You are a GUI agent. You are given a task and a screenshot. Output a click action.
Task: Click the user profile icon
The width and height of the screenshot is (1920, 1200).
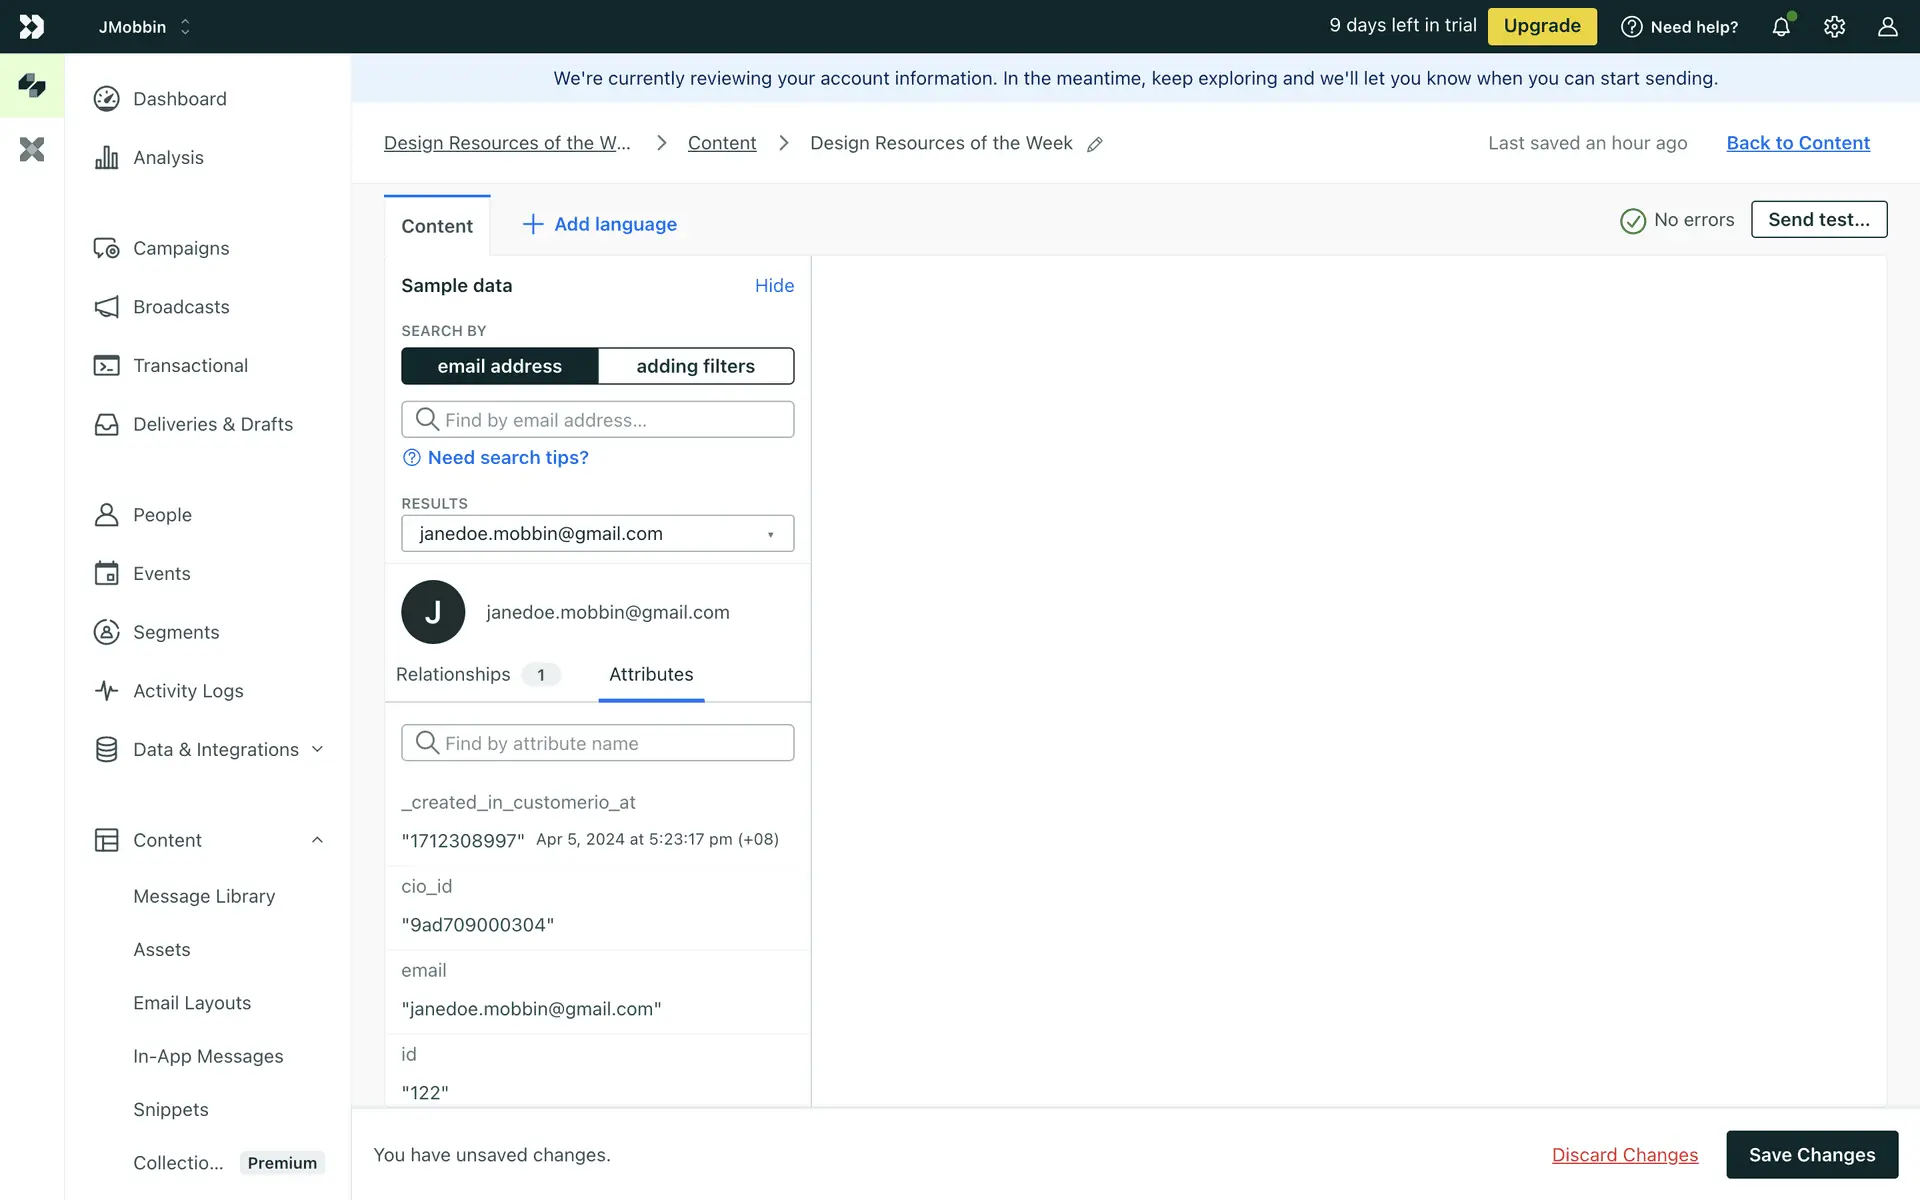pyautogui.click(x=1887, y=27)
